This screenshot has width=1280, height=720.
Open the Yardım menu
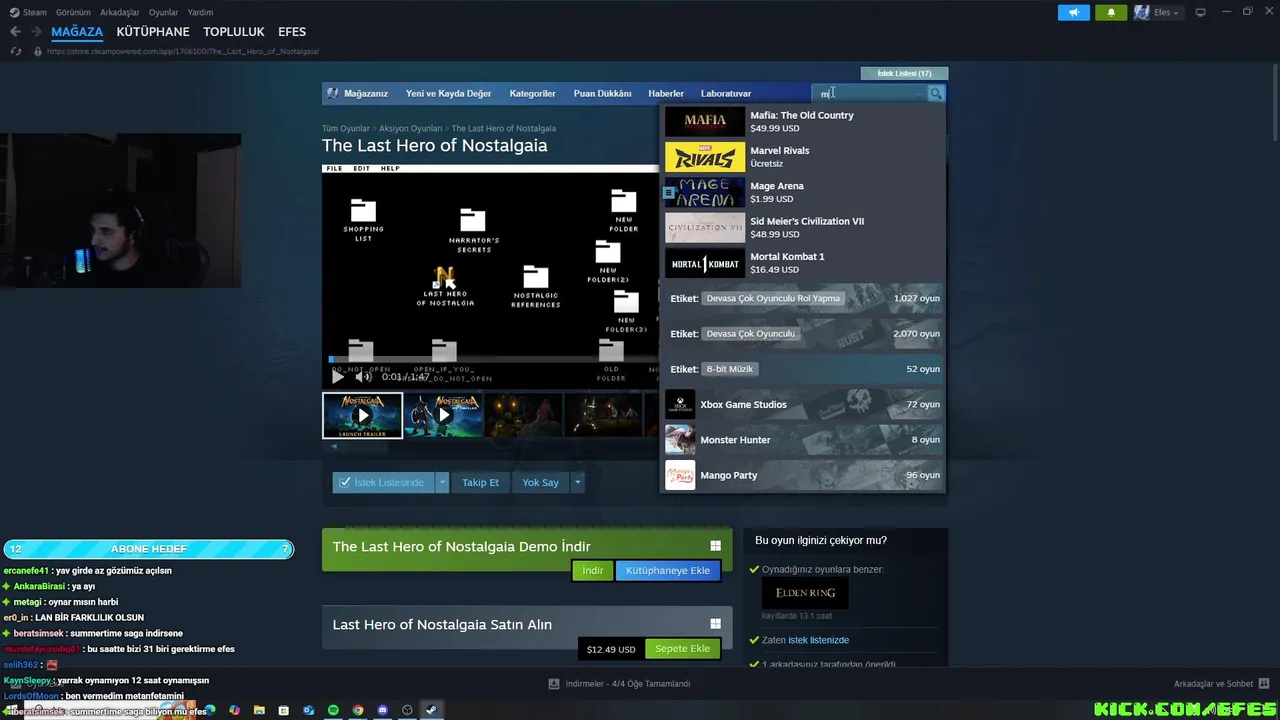(x=200, y=12)
